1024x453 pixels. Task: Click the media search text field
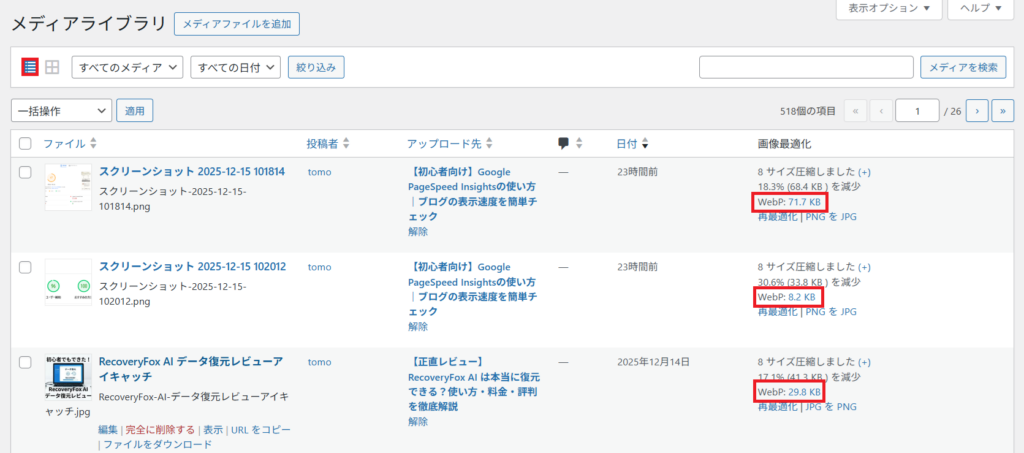(x=806, y=67)
